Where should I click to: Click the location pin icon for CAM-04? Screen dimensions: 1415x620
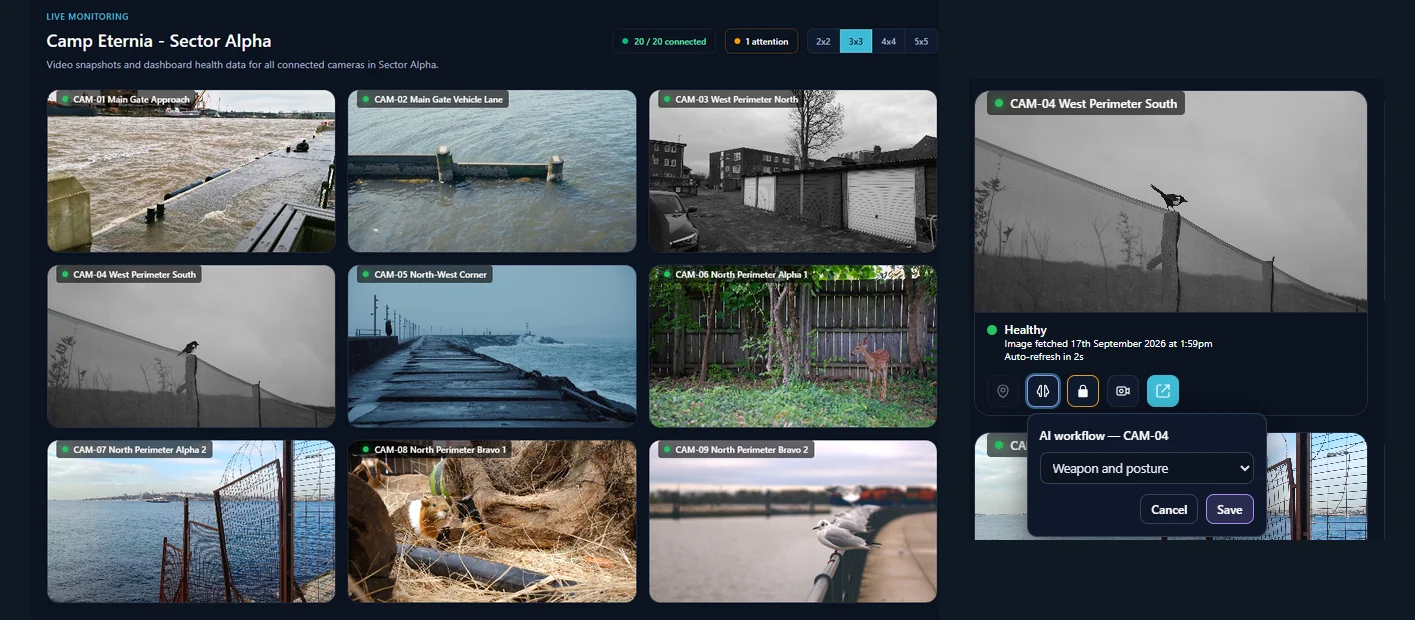coord(1003,391)
